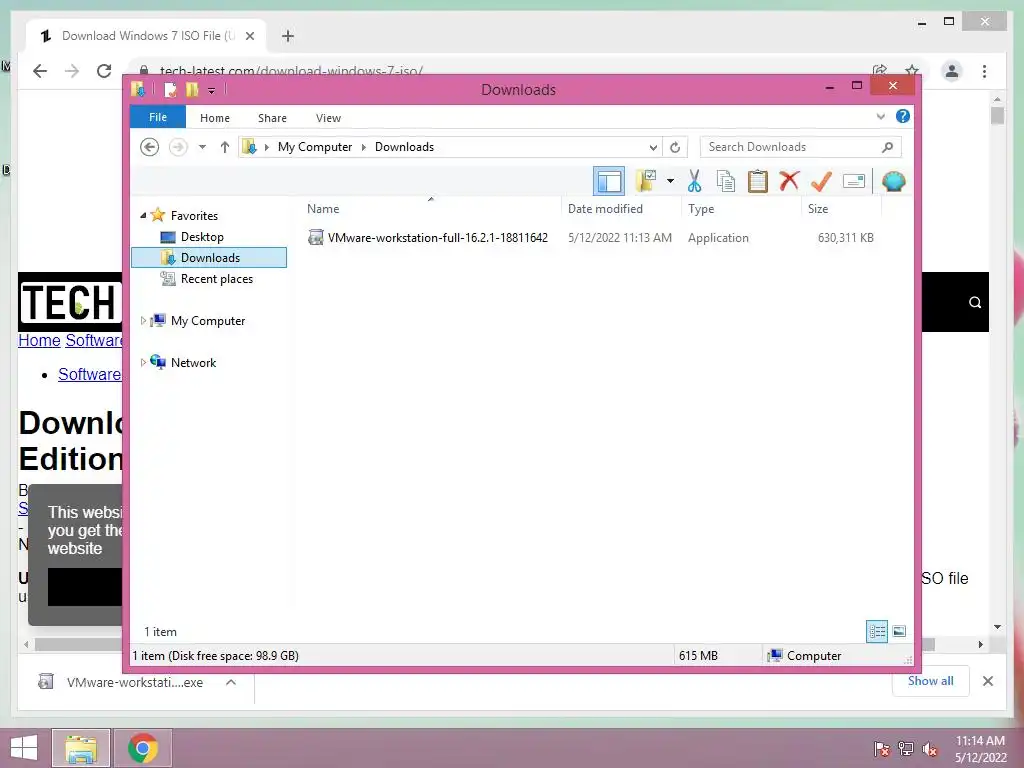This screenshot has height=768, width=1024.
Task: Click the blue shell icon in toolbar
Action: [893, 181]
